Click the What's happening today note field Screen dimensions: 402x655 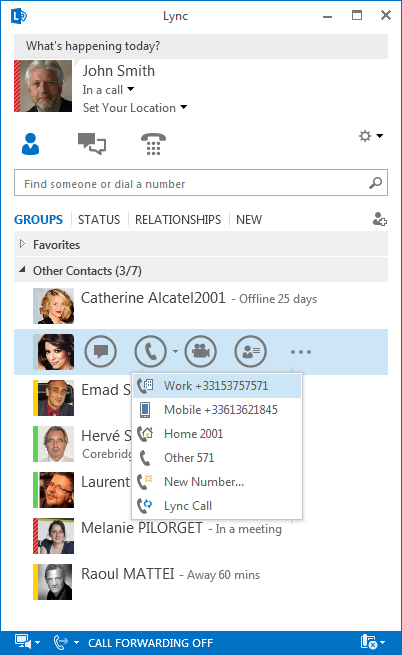(201, 46)
